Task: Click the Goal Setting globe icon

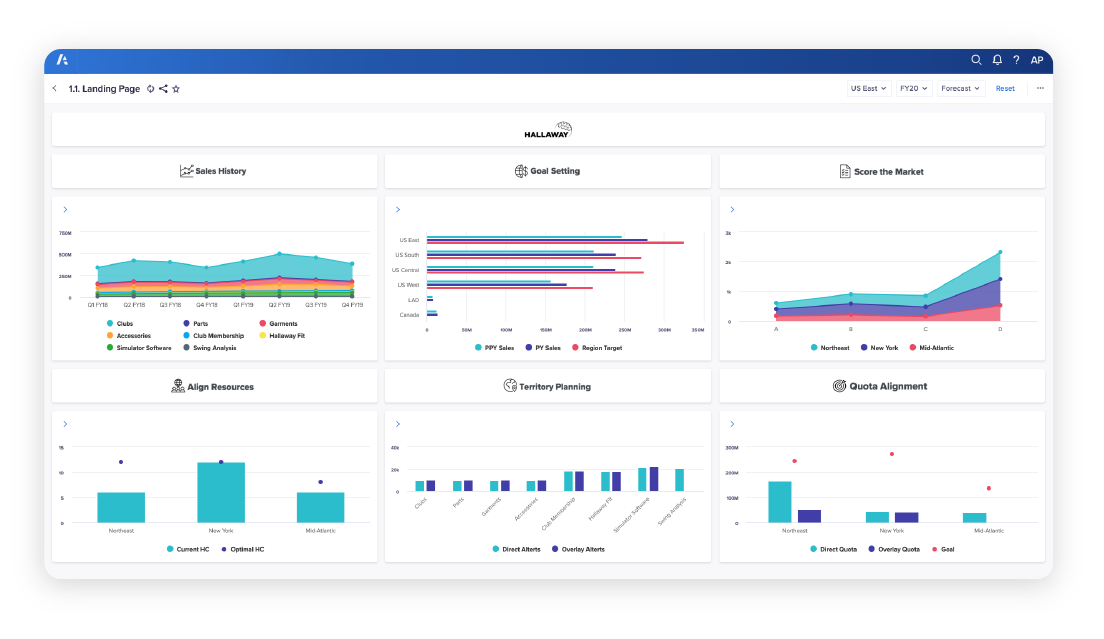Action: click(521, 171)
